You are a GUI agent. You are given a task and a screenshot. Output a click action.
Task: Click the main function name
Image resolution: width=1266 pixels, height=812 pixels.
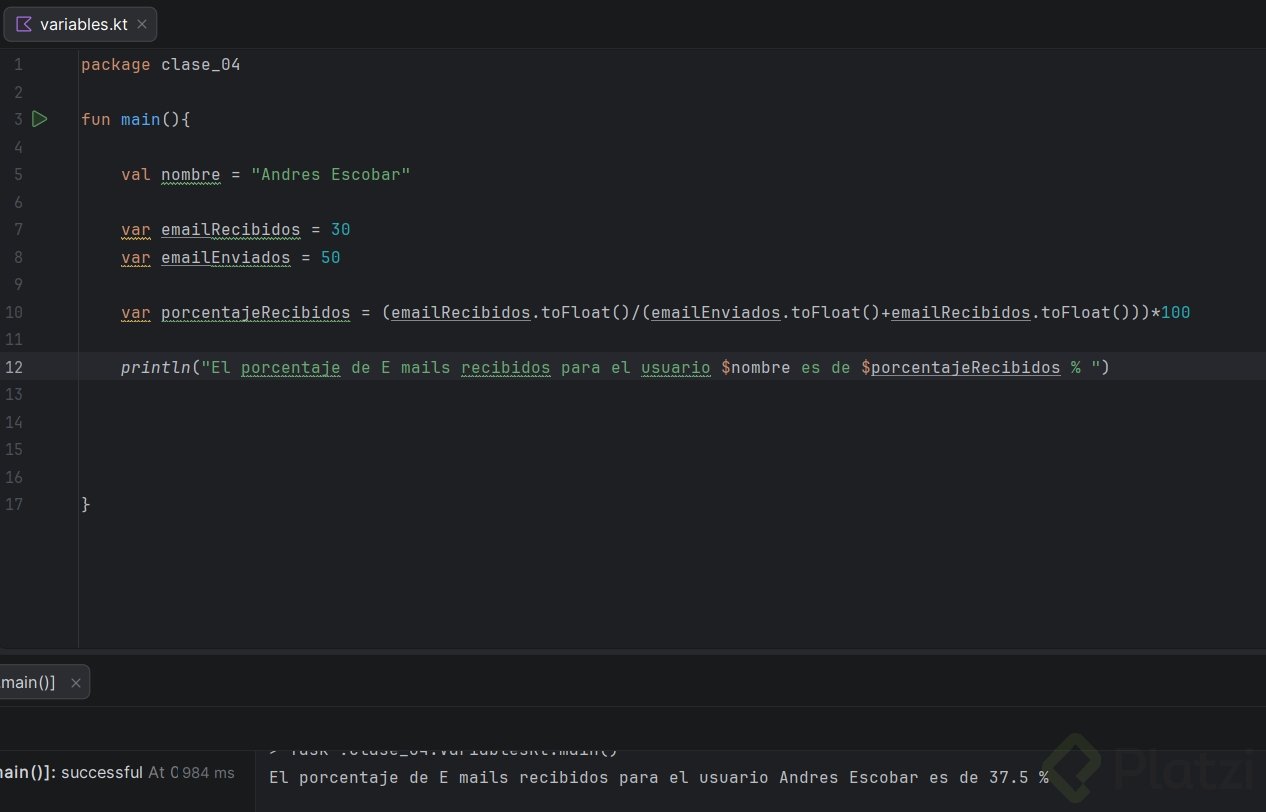pyautogui.click(x=140, y=119)
